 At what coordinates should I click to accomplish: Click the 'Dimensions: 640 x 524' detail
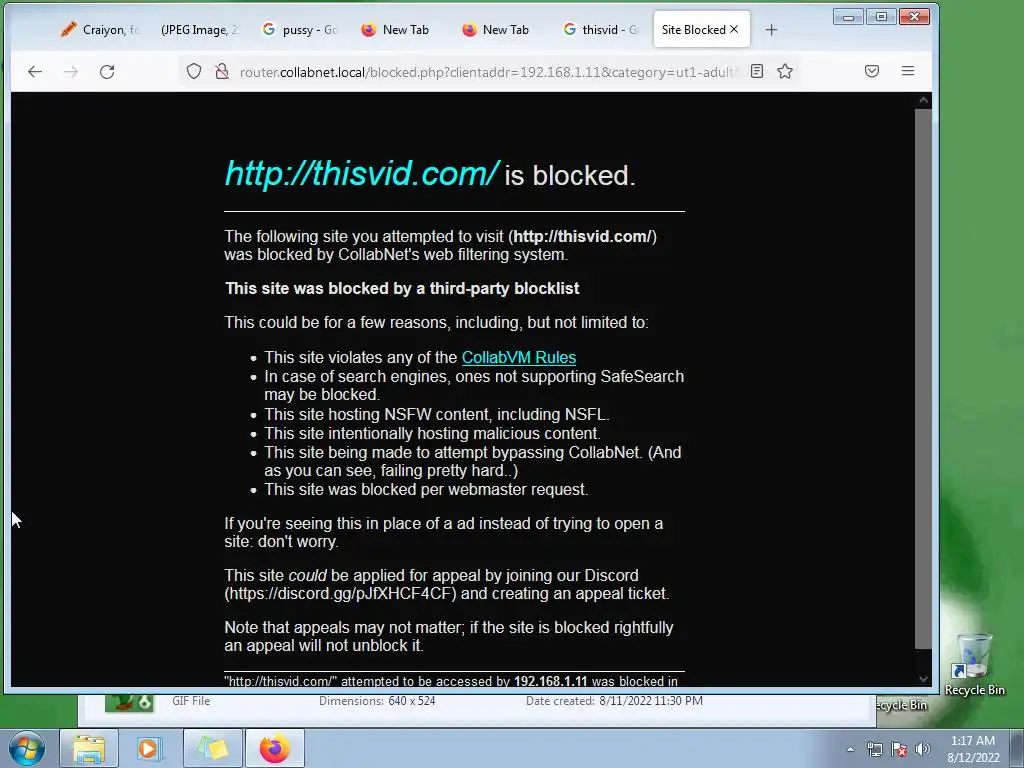(x=377, y=701)
